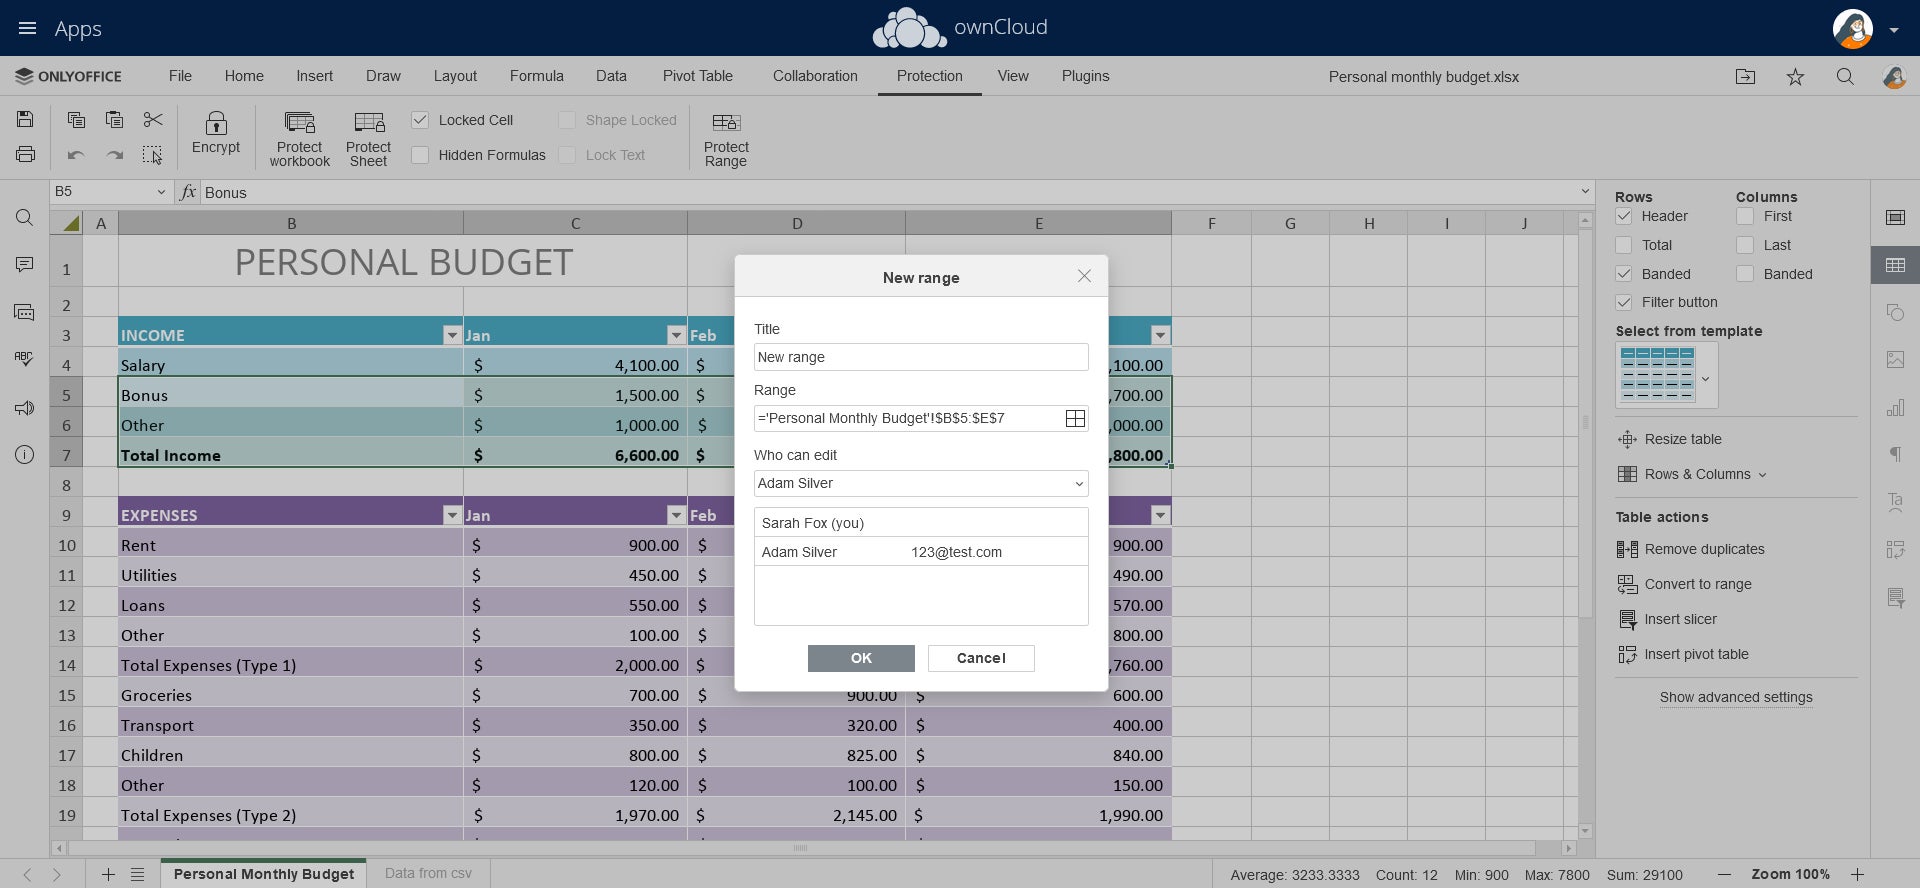
Task: Click the select range grid icon
Action: pos(1075,419)
